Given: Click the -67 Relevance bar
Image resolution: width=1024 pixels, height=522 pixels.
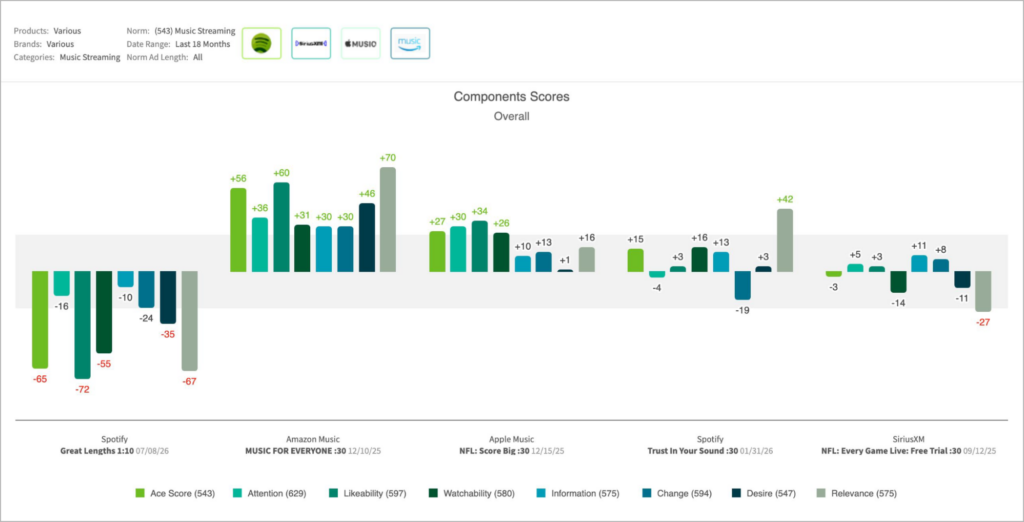Looking at the screenshot, I should [189, 321].
